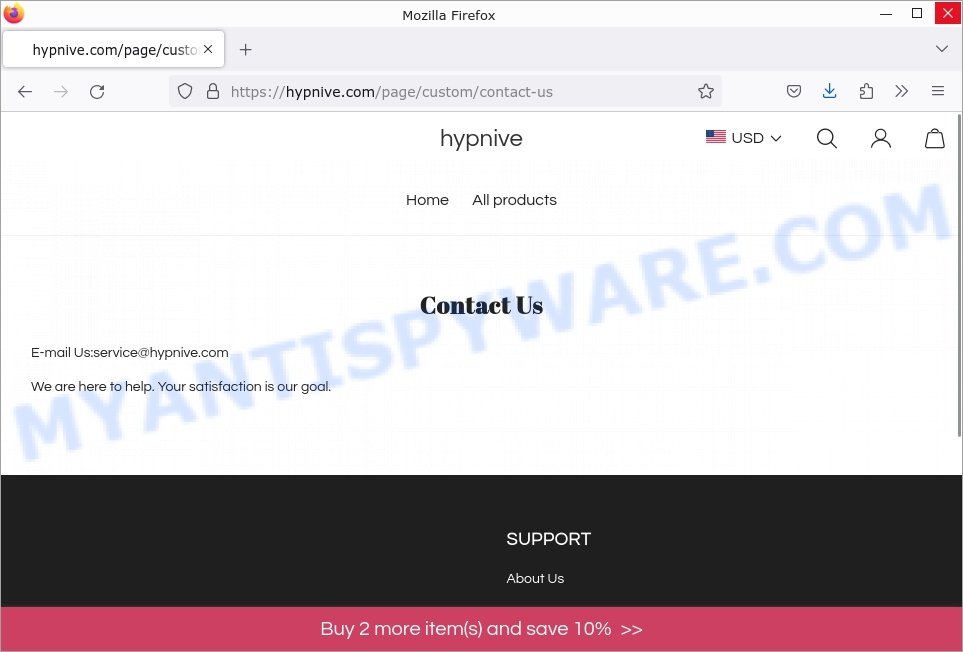This screenshot has width=963, height=652.
Task: Reload the current page
Action: pos(97,92)
